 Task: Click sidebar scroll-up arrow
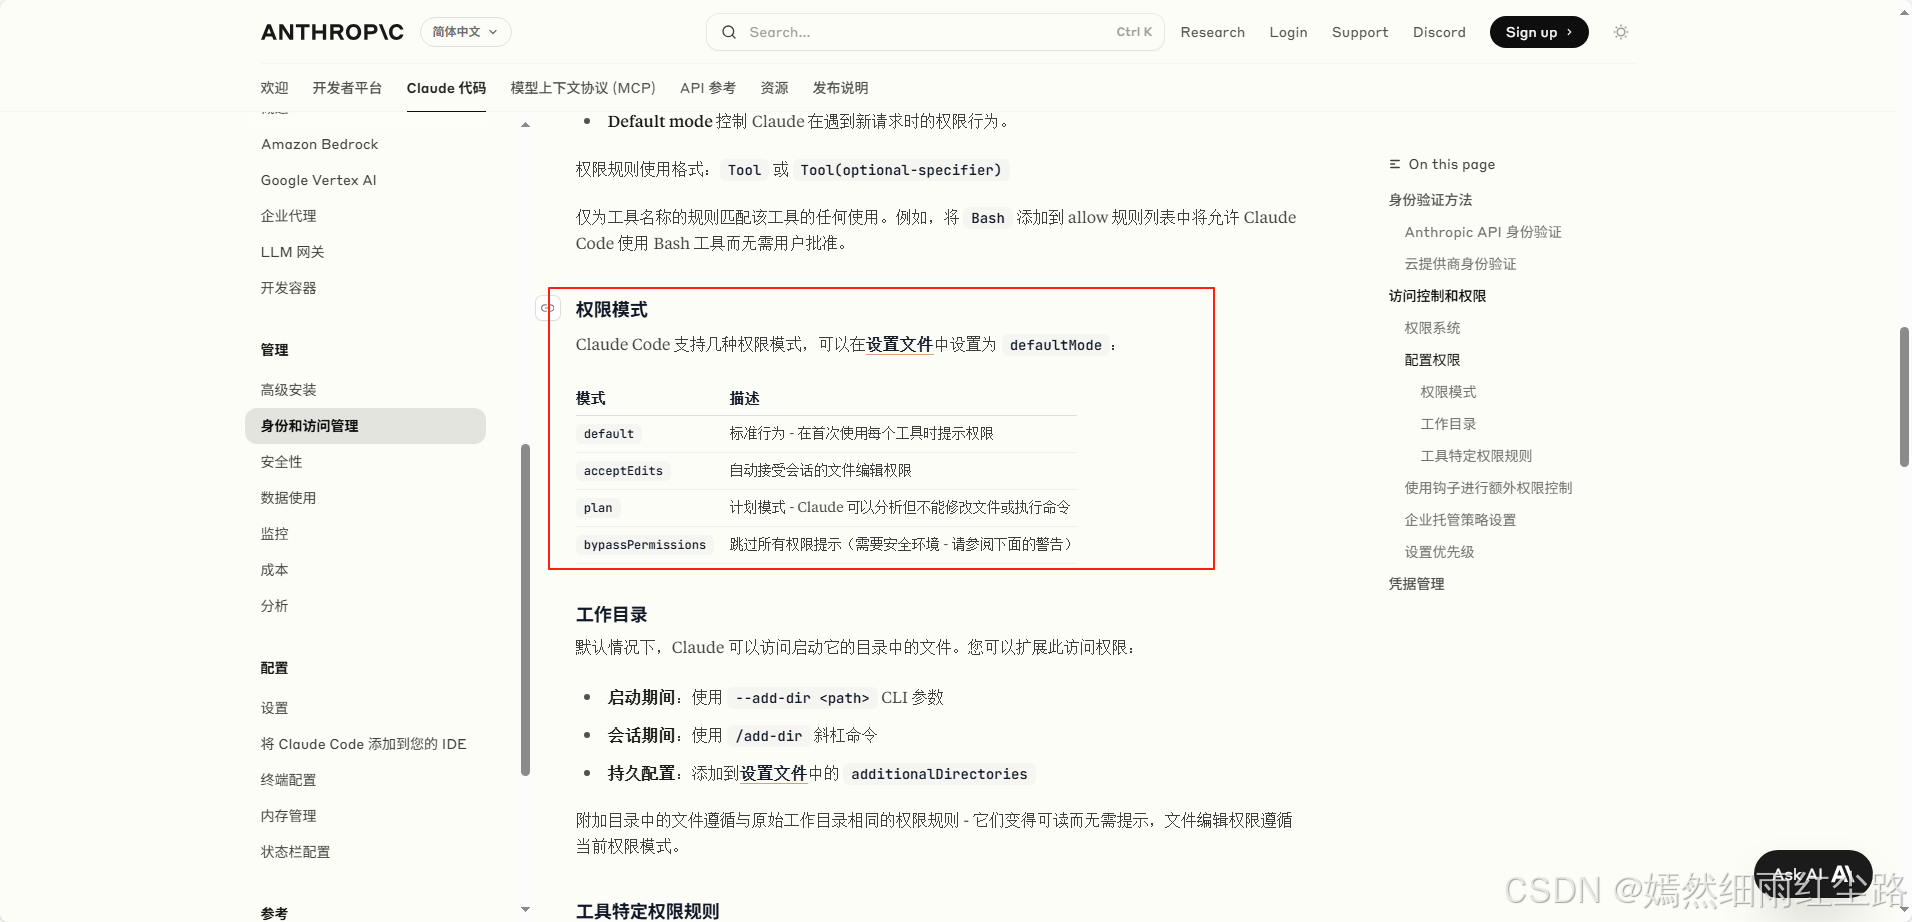coord(526,125)
